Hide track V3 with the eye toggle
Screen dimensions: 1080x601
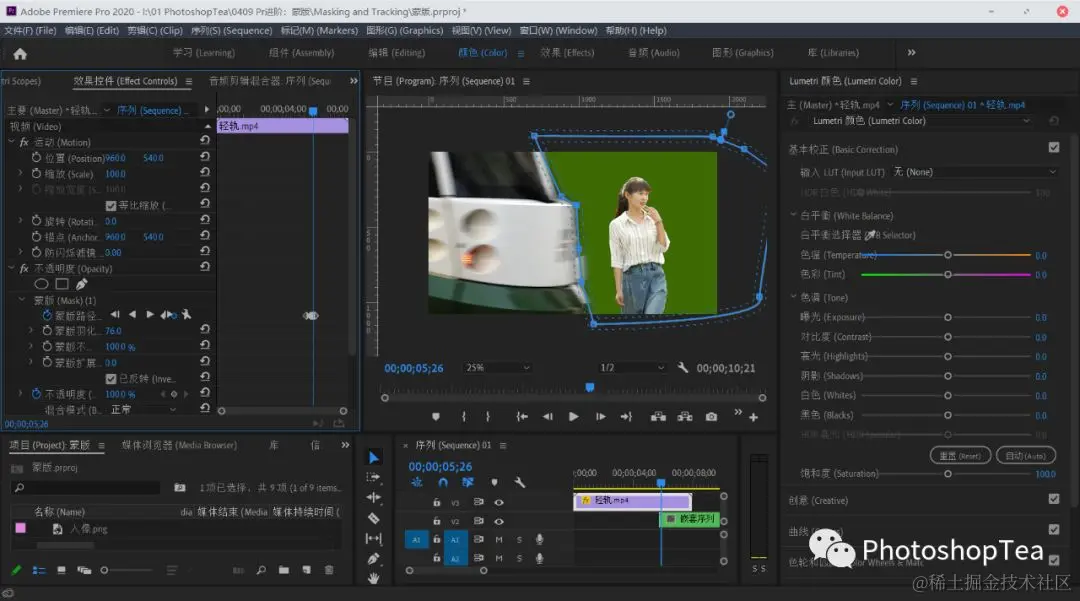pyautogui.click(x=498, y=502)
